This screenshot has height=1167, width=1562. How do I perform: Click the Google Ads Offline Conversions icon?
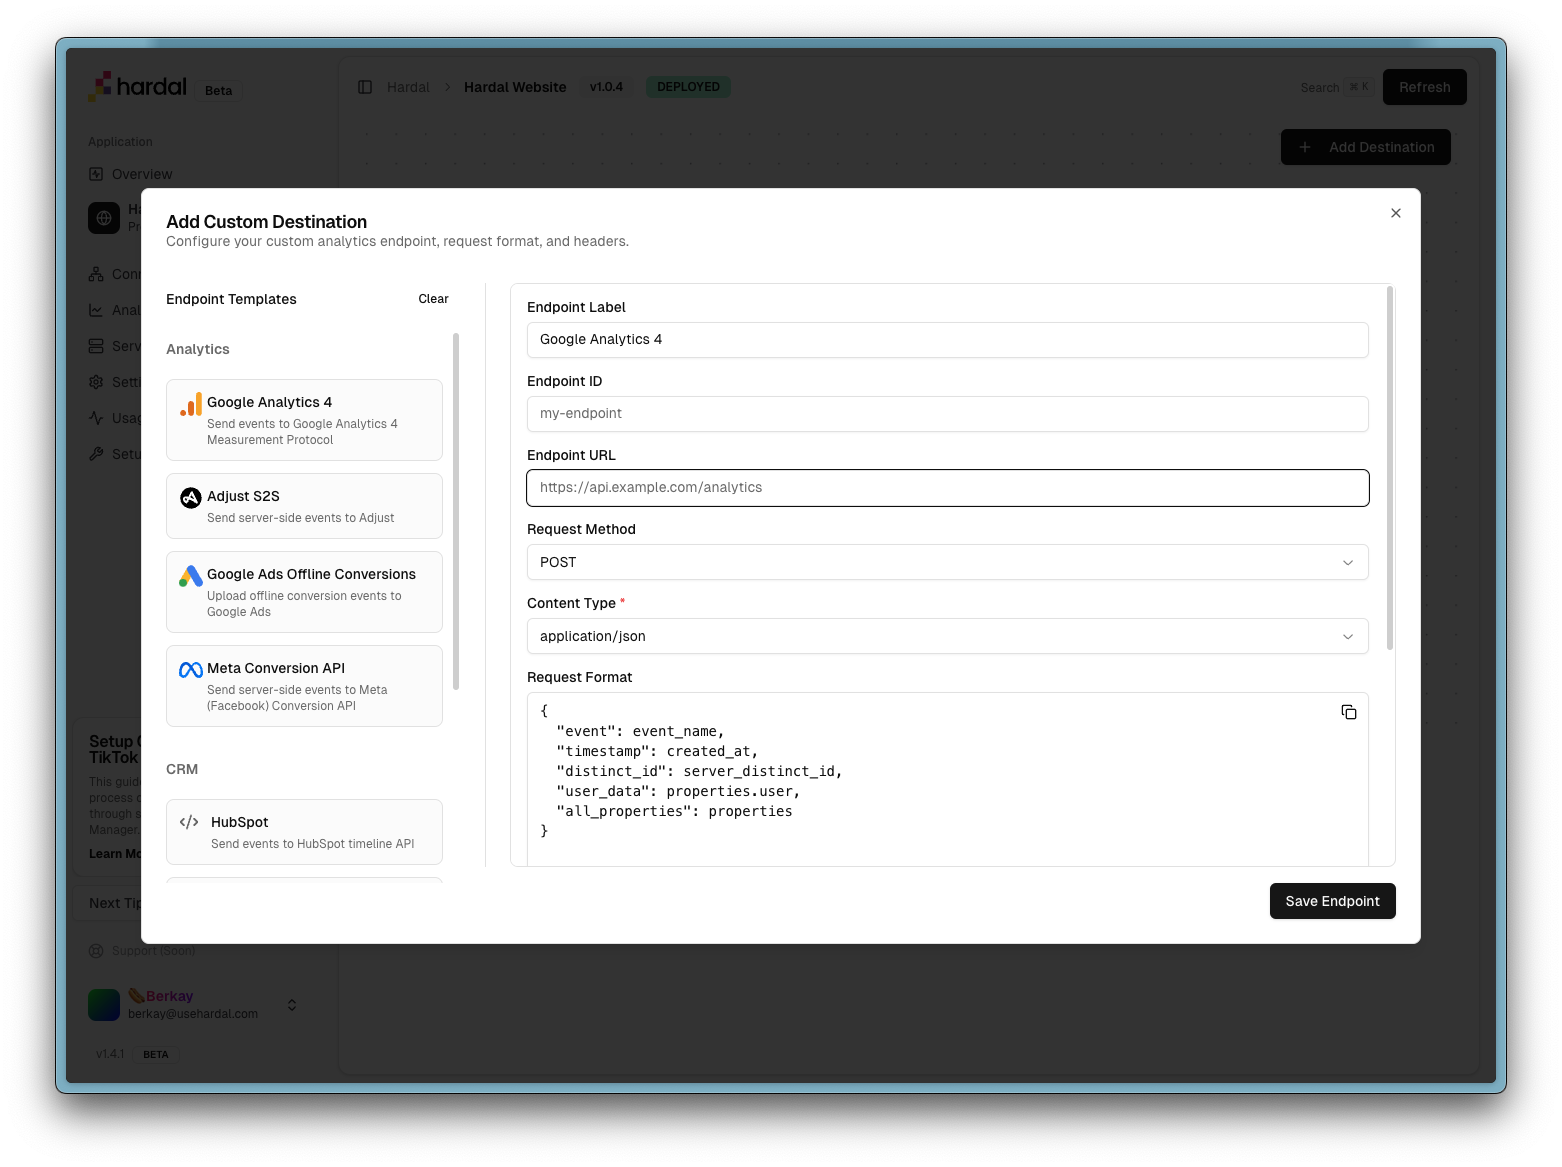[x=191, y=576]
